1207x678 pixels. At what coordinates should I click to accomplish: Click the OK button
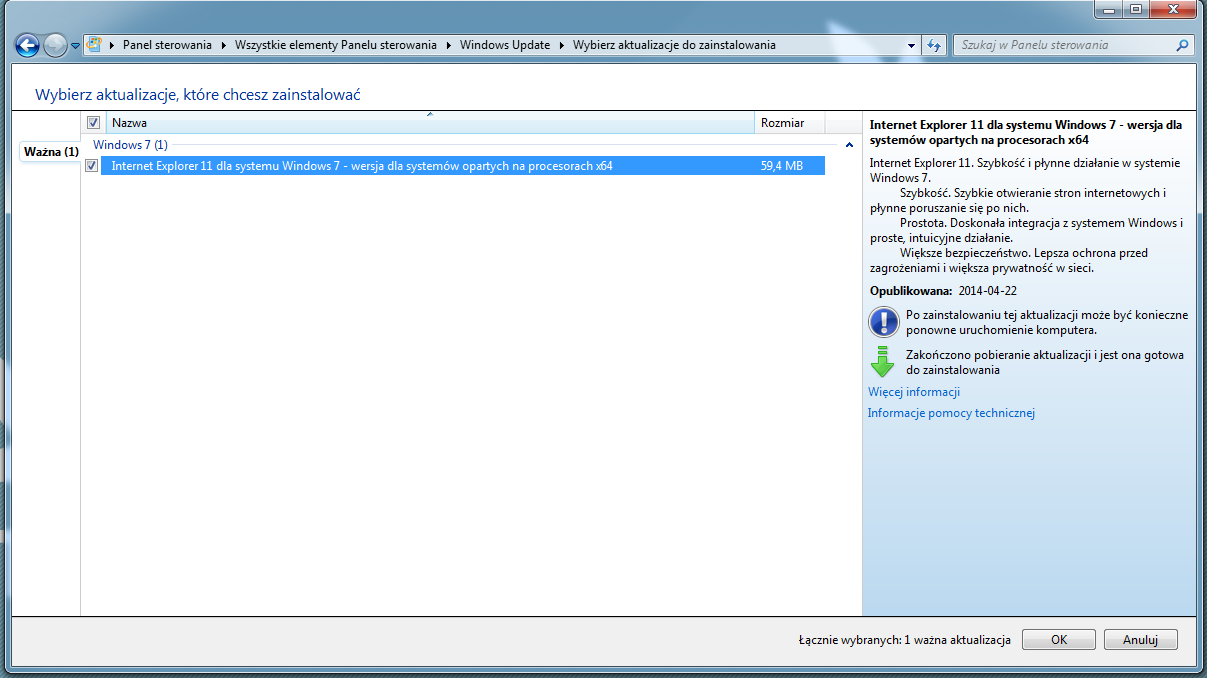click(x=1059, y=640)
